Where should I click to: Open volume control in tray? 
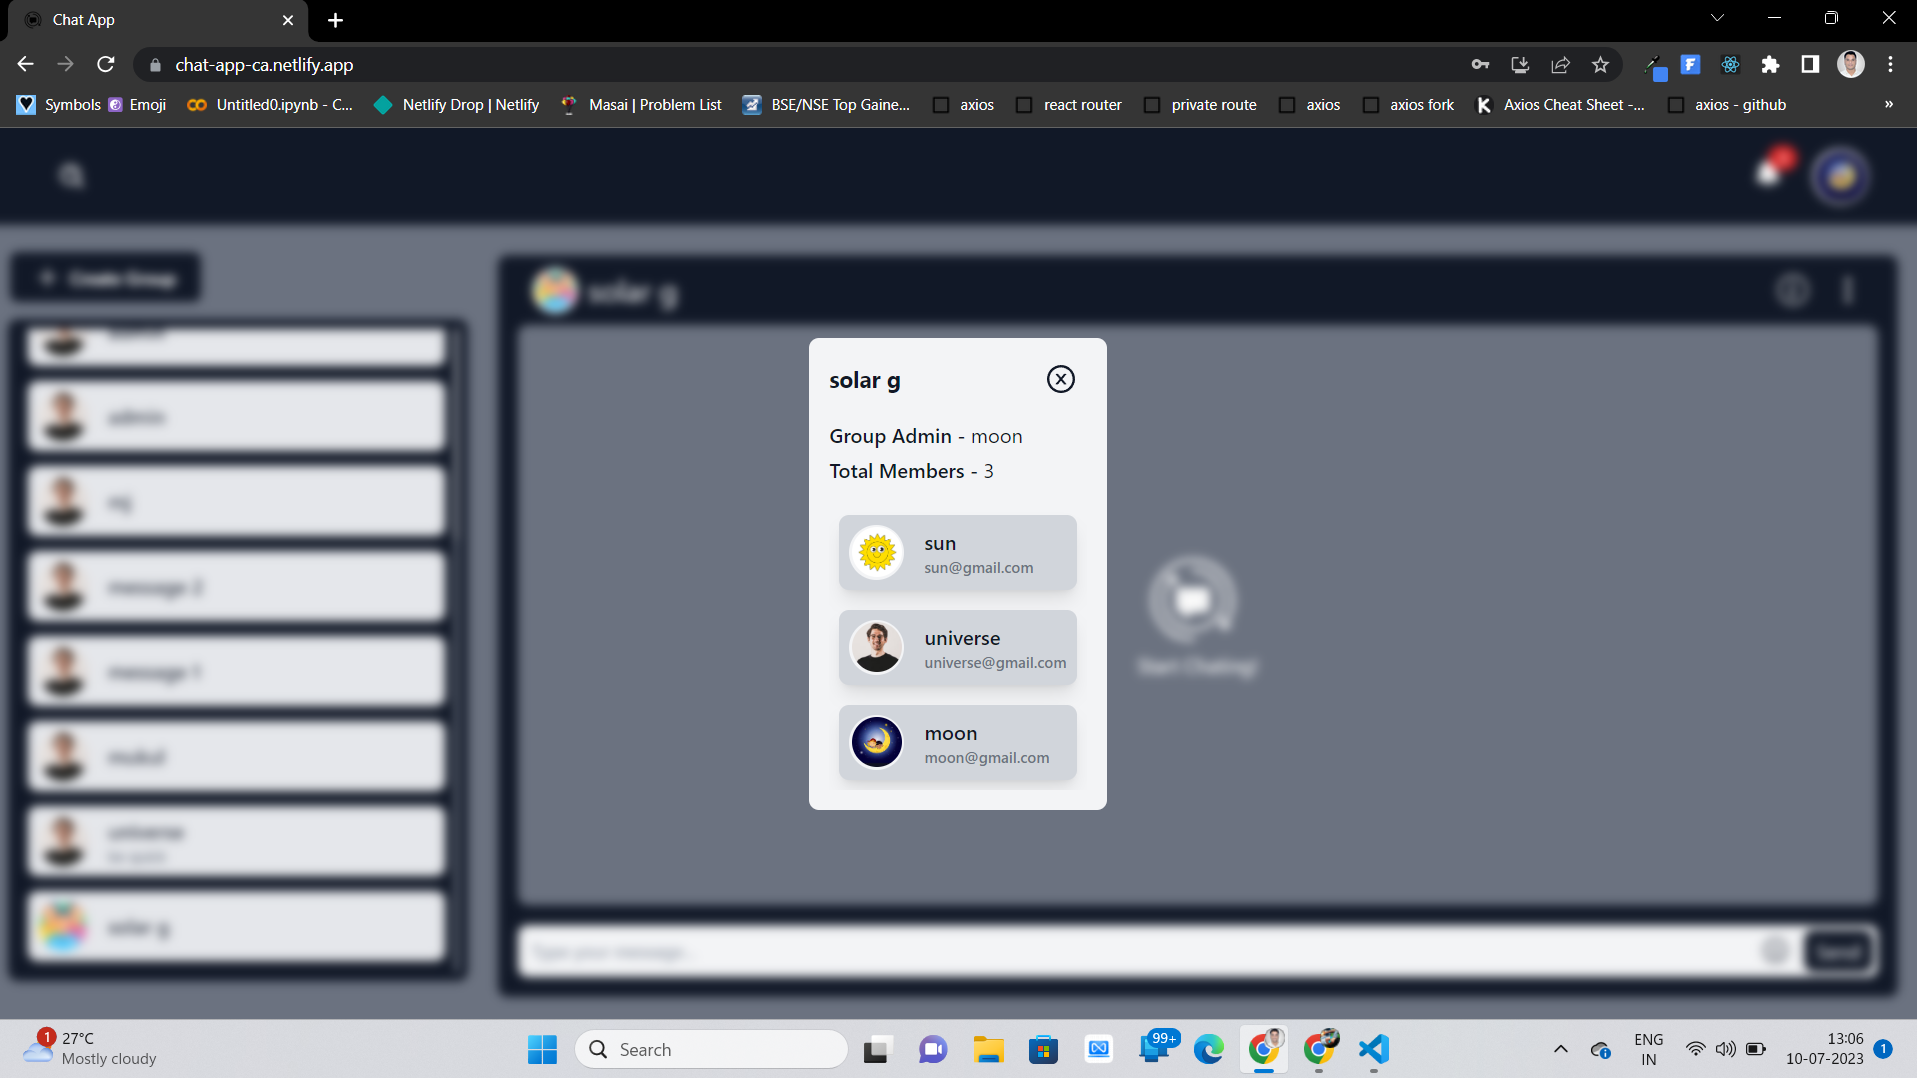point(1725,1049)
